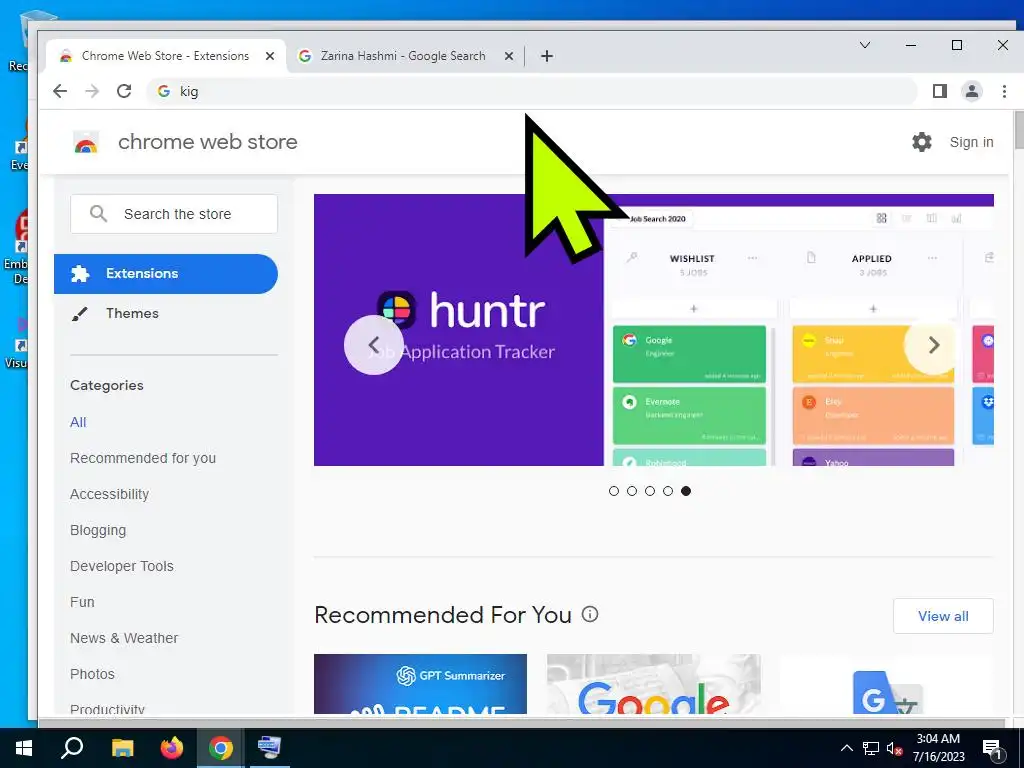Click the chrome web store rainbow logo
The height and width of the screenshot is (768, 1024).
86,142
